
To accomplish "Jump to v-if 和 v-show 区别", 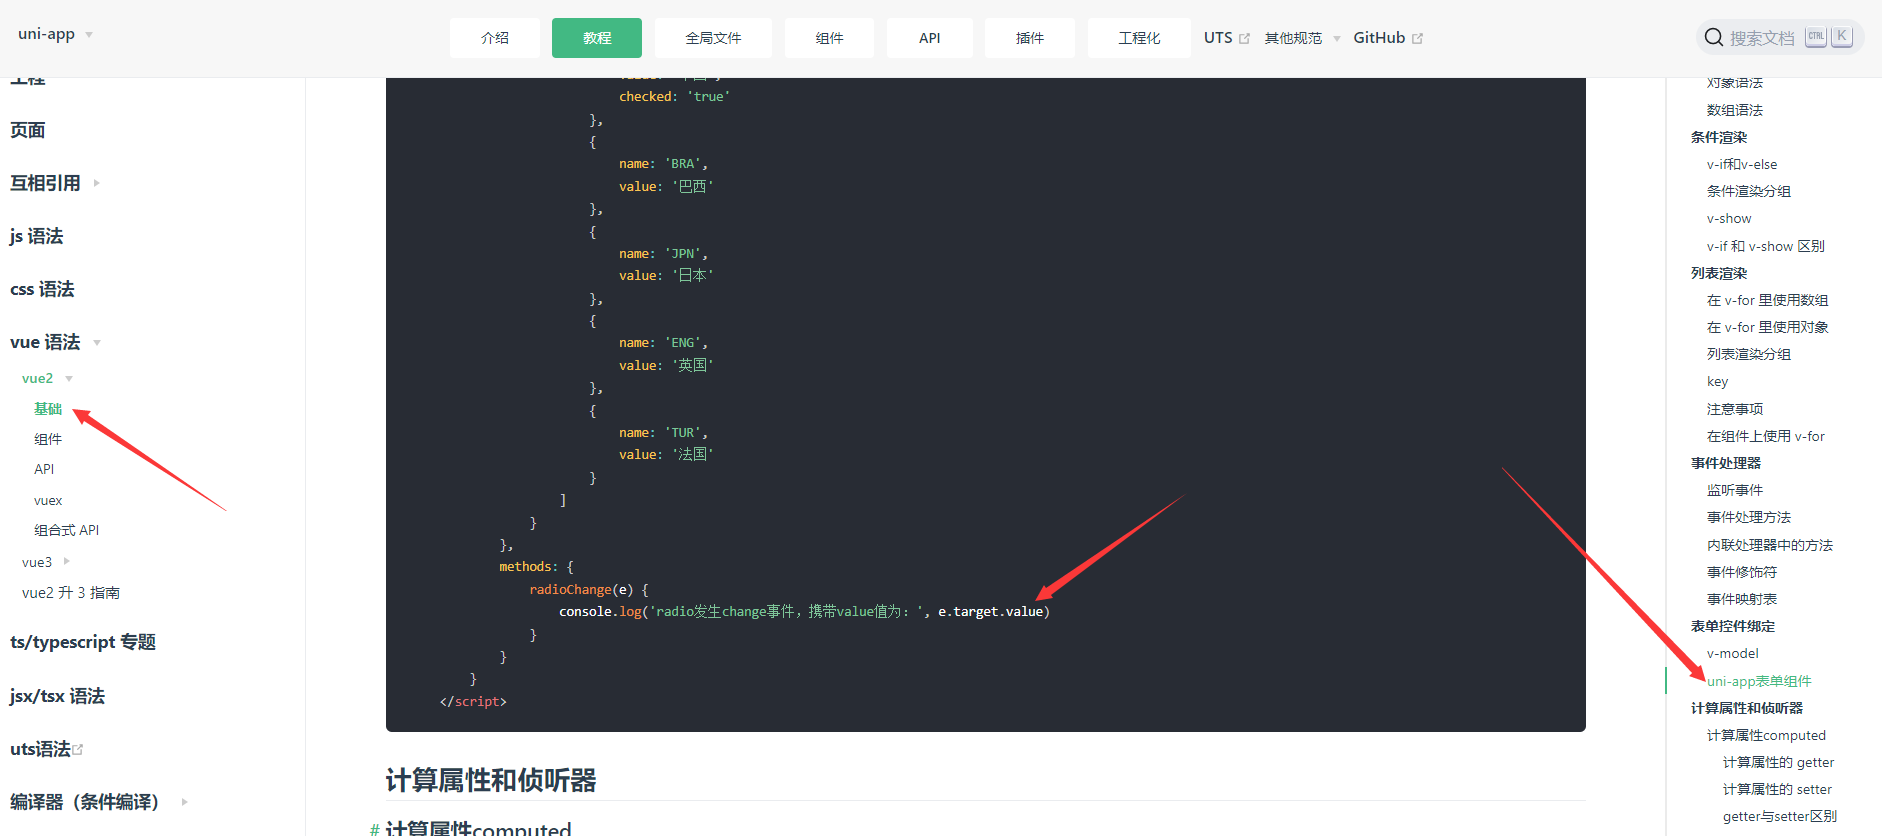I will (x=1766, y=246).
